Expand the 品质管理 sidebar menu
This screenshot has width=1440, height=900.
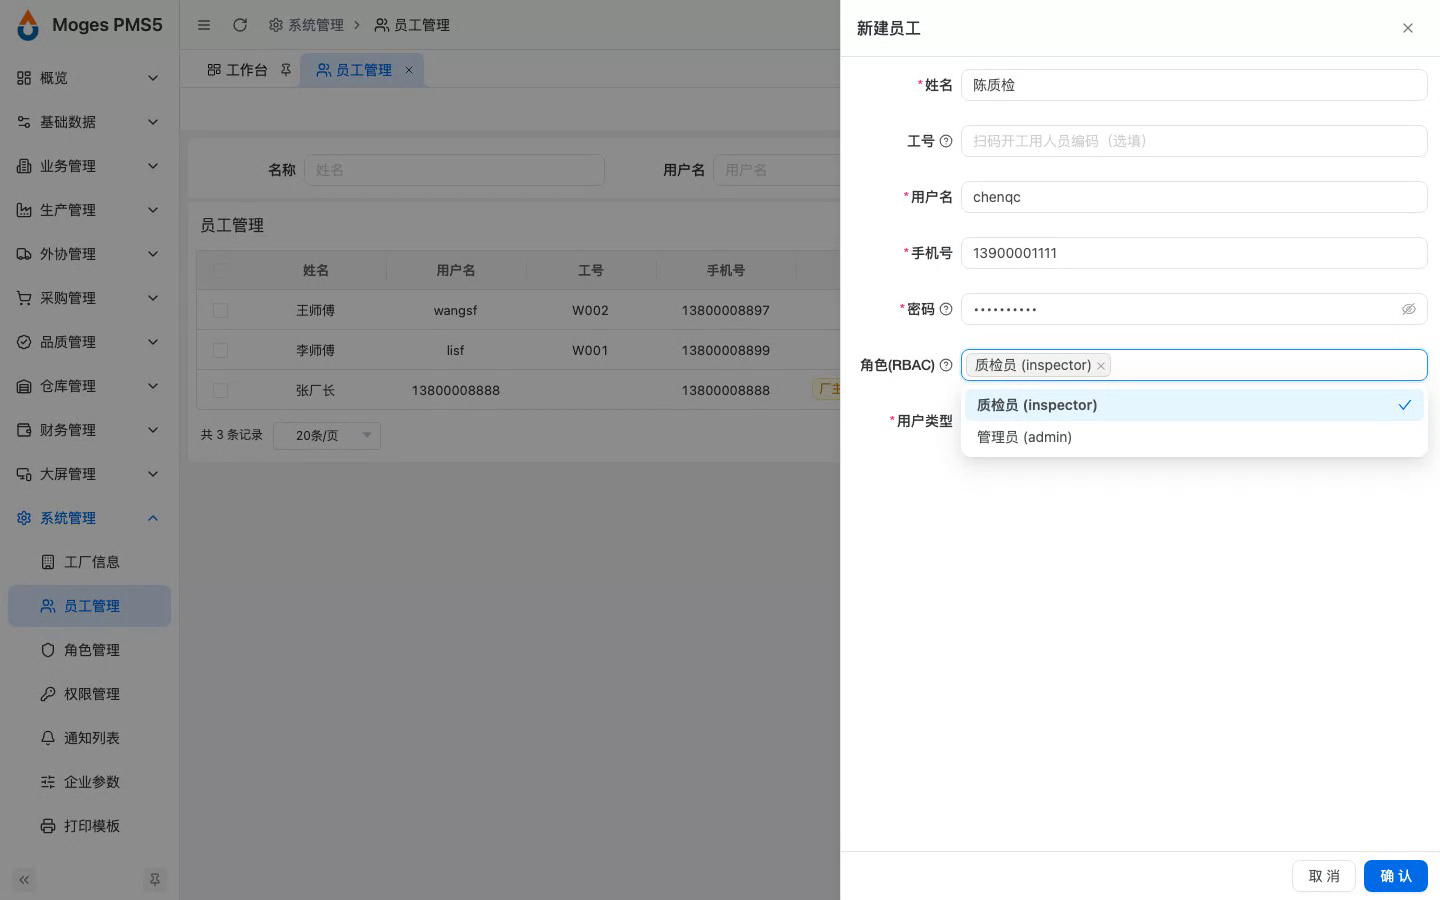90,342
